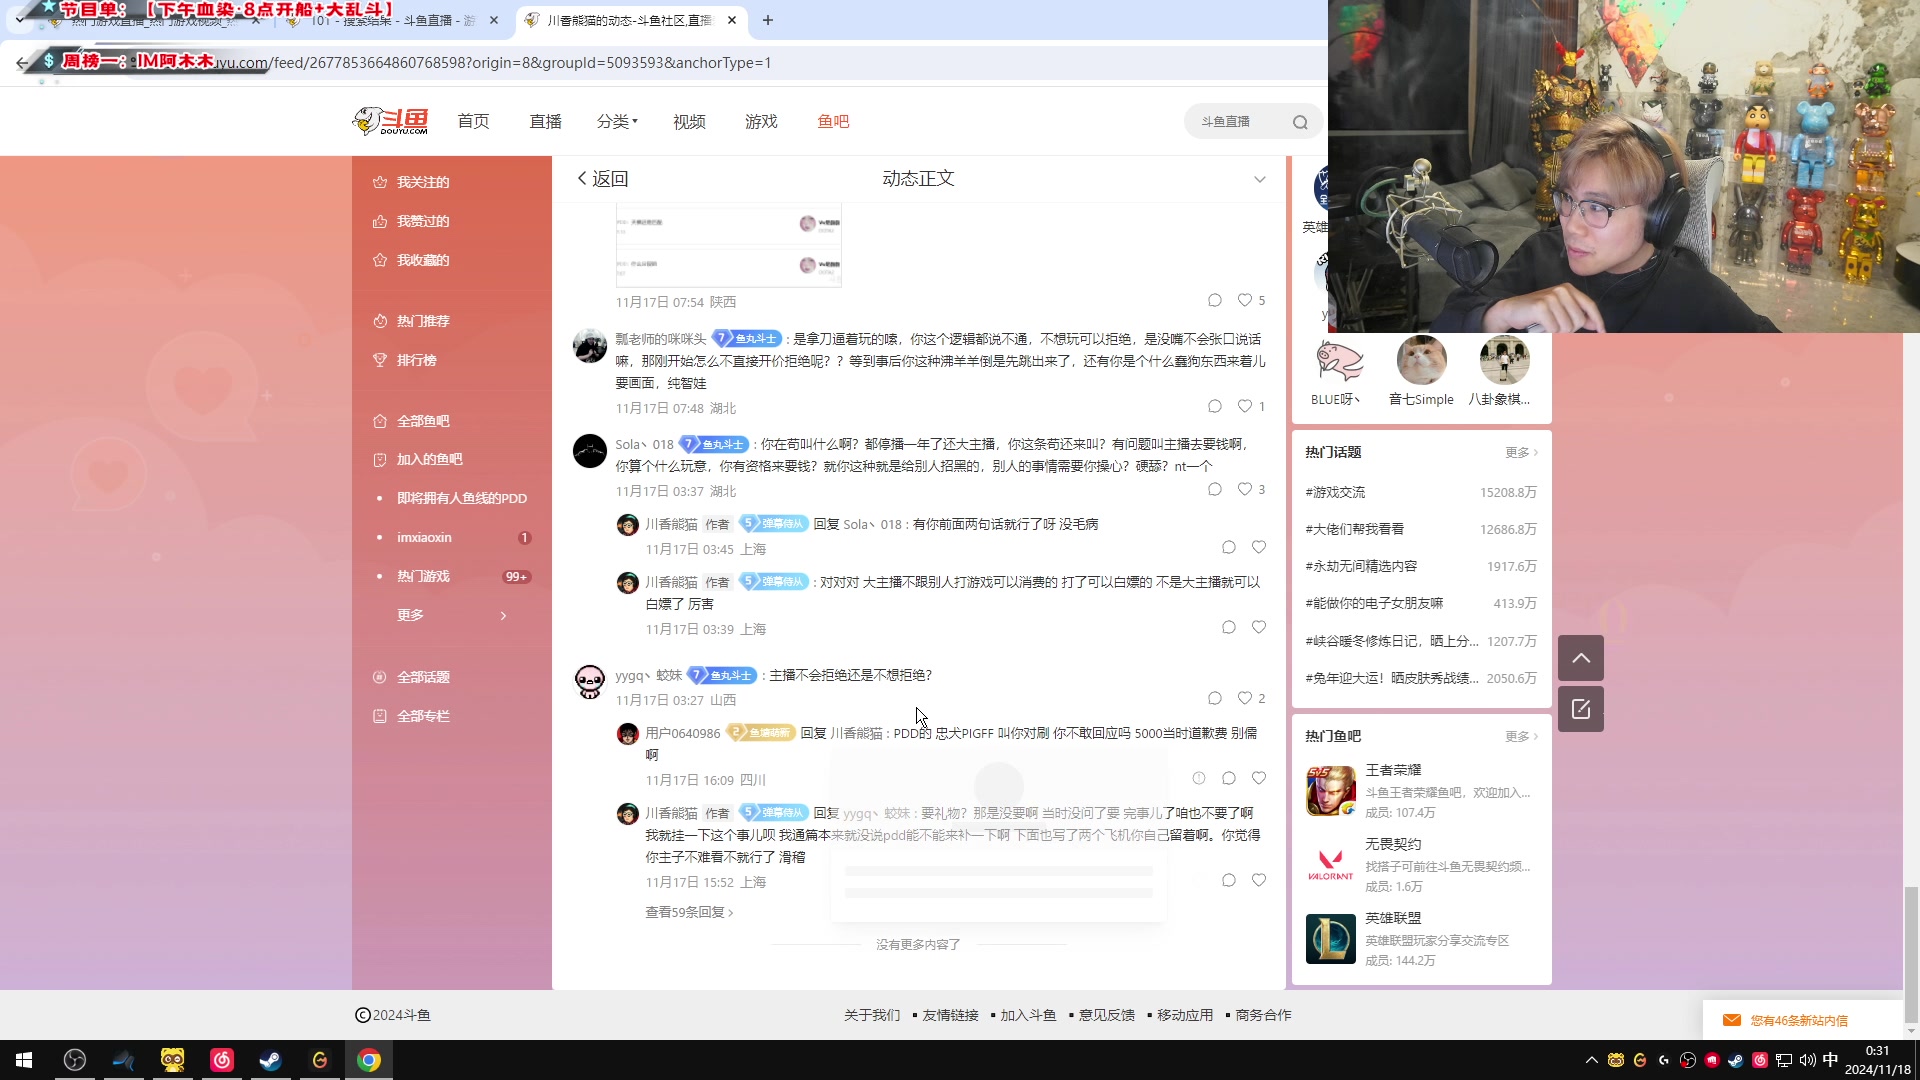The width and height of the screenshot is (1920, 1080).
Task: Like the comment by 瓢老师的咪咪头
Action: point(1245,406)
